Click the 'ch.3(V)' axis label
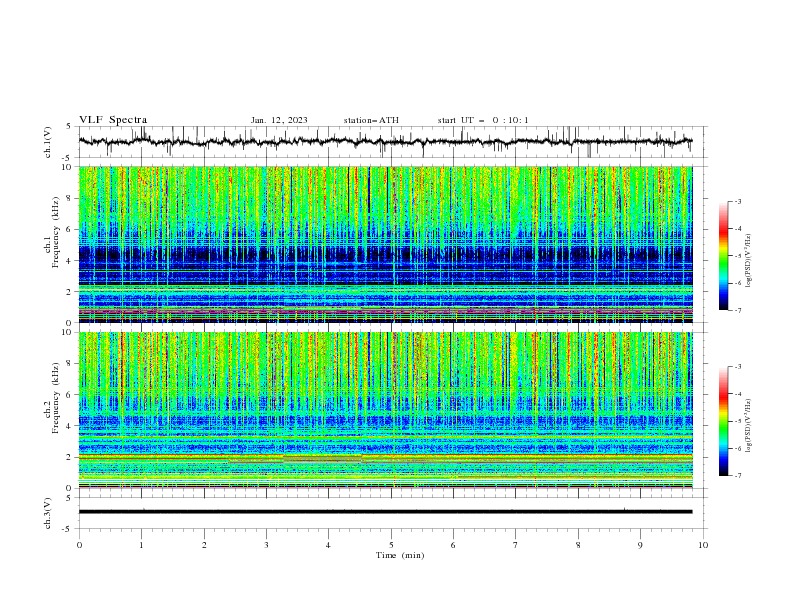Viewport: 792px width, 612px height. tap(48, 513)
